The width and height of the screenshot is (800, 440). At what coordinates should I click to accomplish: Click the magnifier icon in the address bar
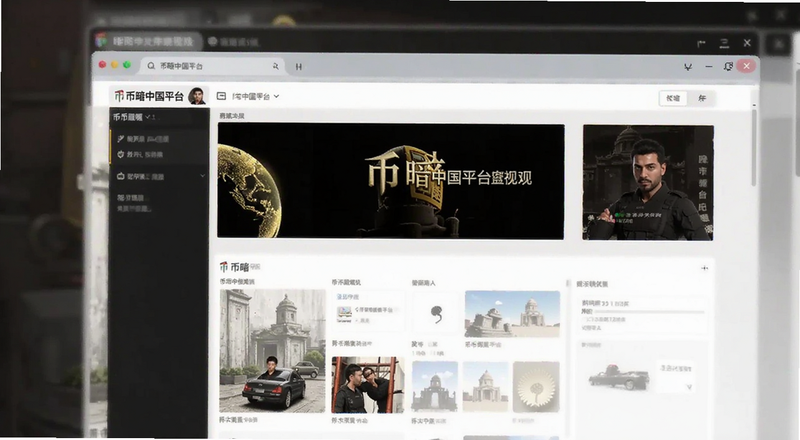pos(151,66)
